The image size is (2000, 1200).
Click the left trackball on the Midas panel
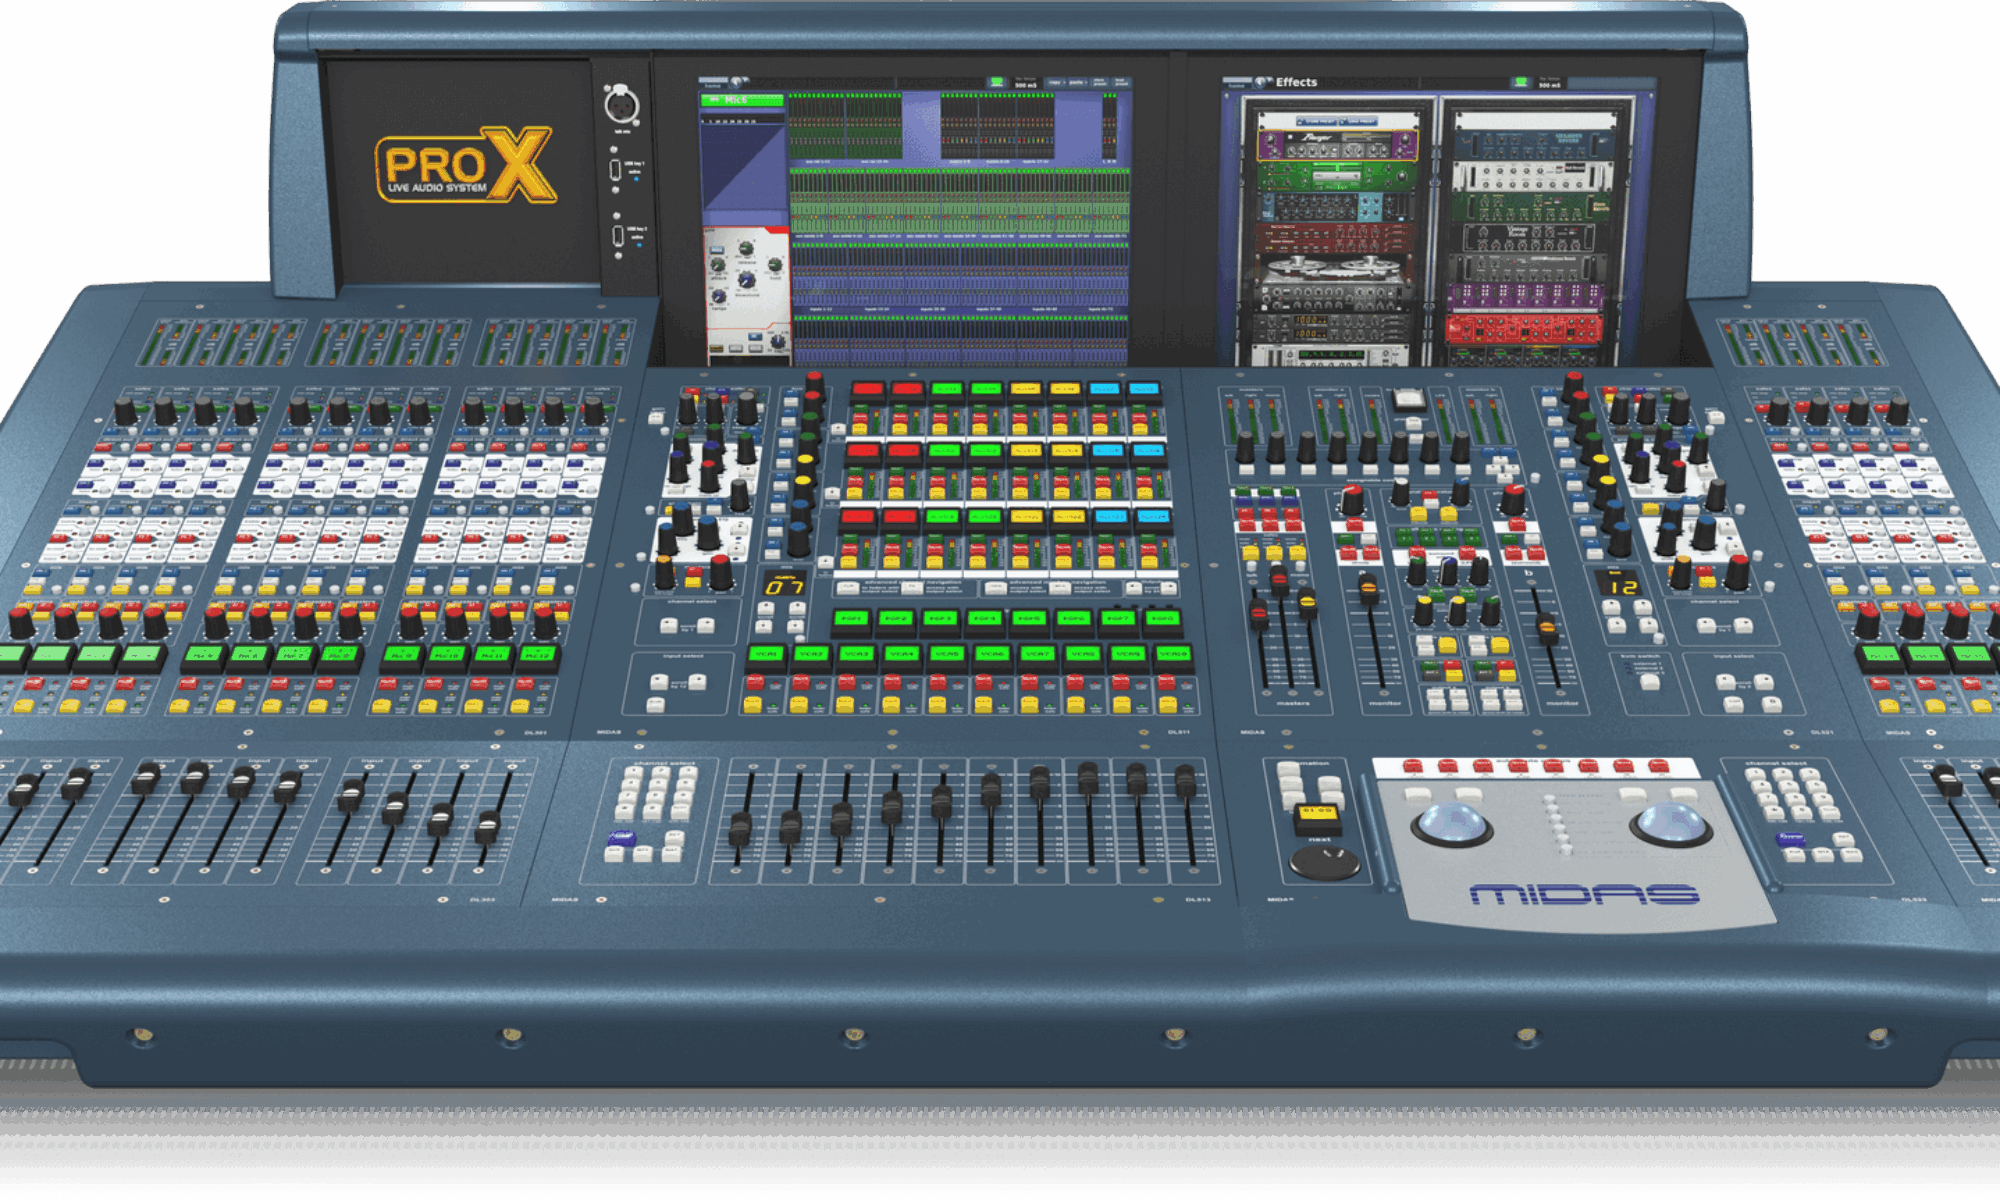pyautogui.click(x=1452, y=823)
